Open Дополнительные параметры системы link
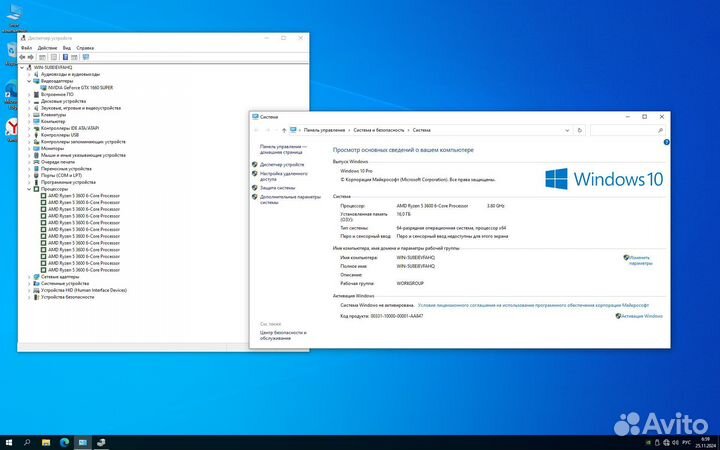The width and height of the screenshot is (720, 450). 290,199
